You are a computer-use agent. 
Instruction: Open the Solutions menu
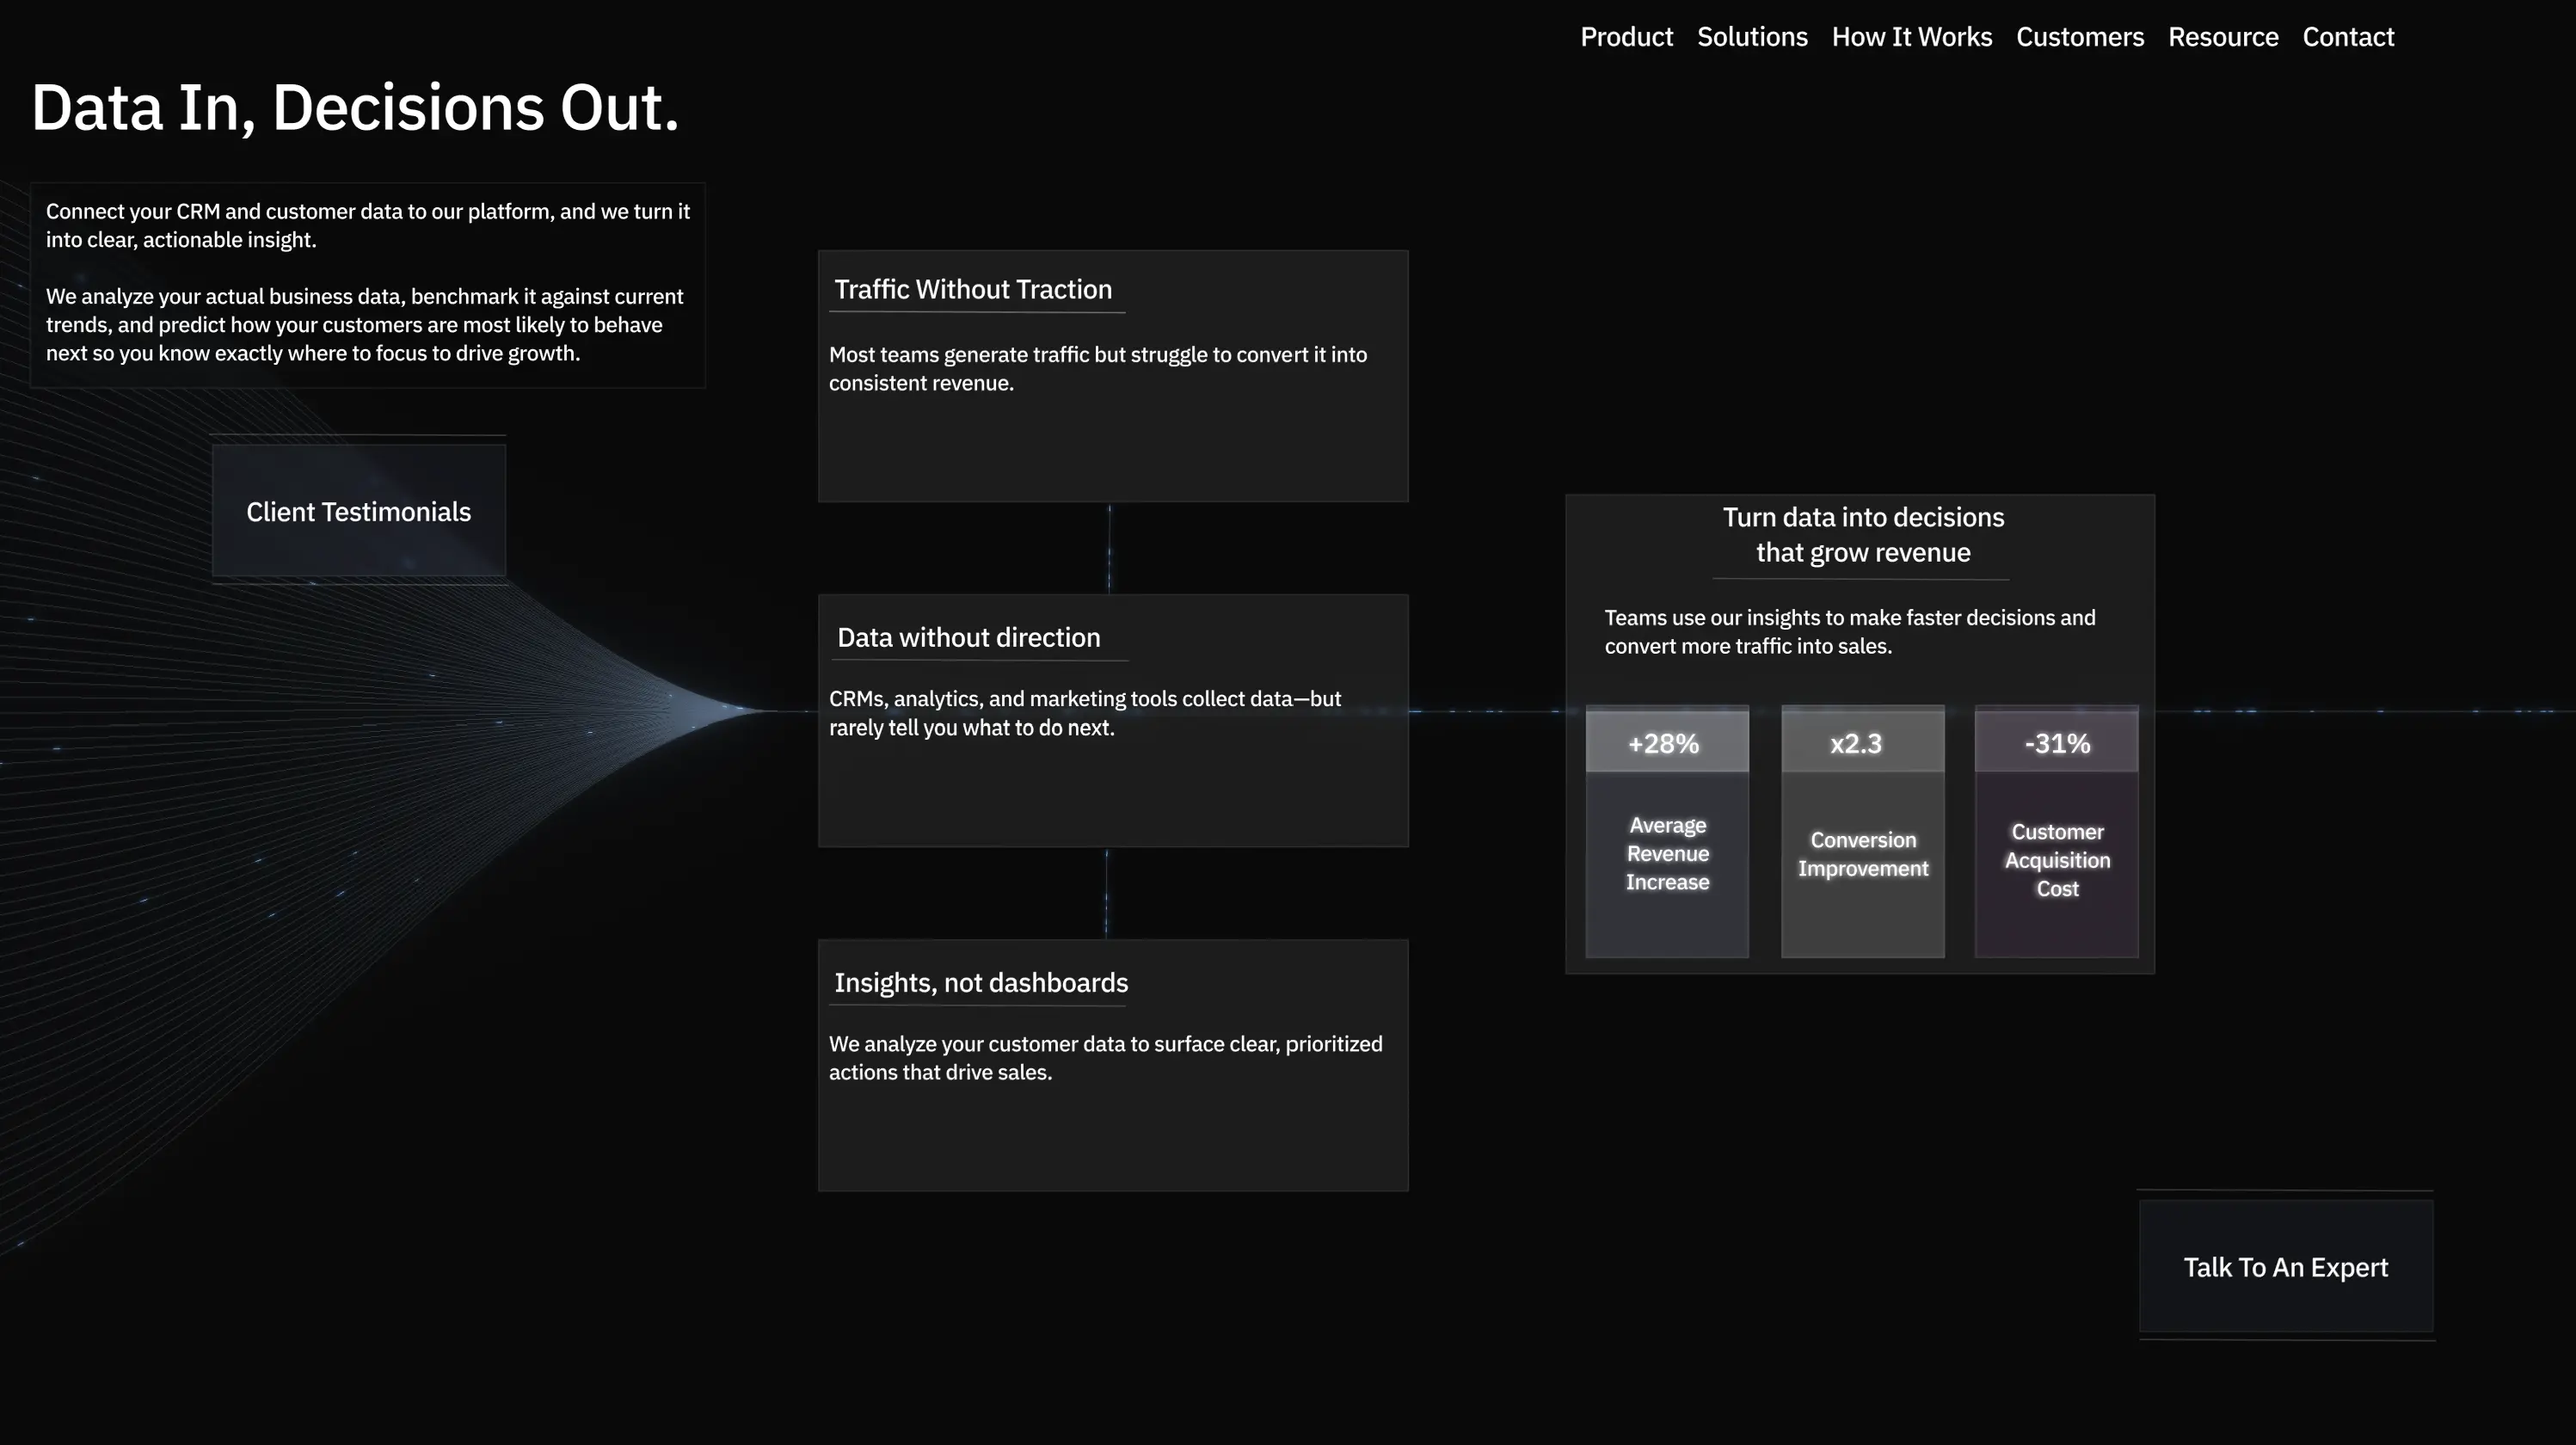1752,37
